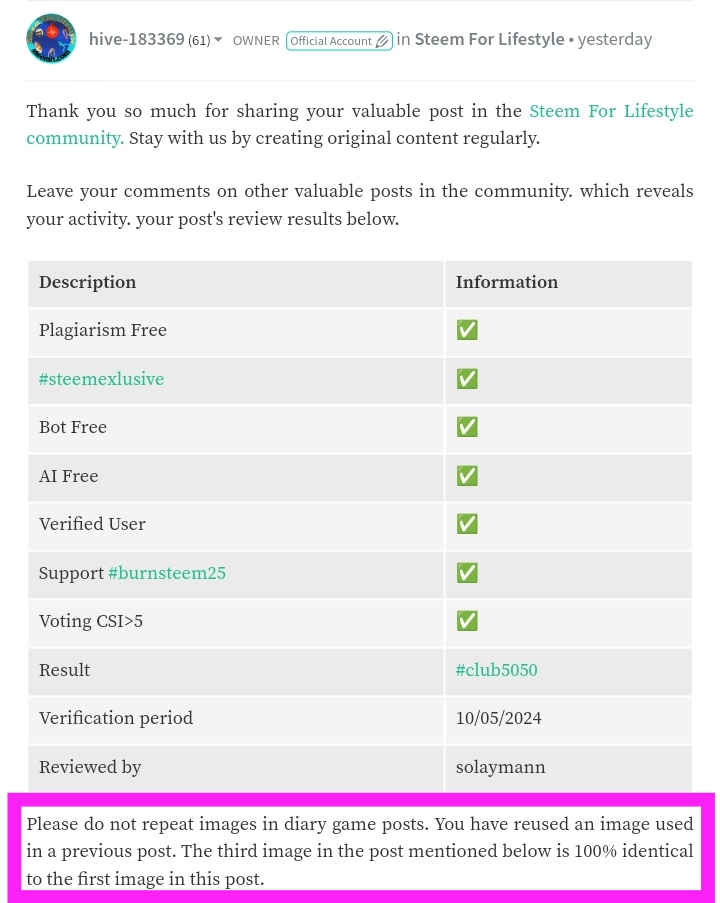
Task: Click the Verified User check mark
Action: coord(467,524)
